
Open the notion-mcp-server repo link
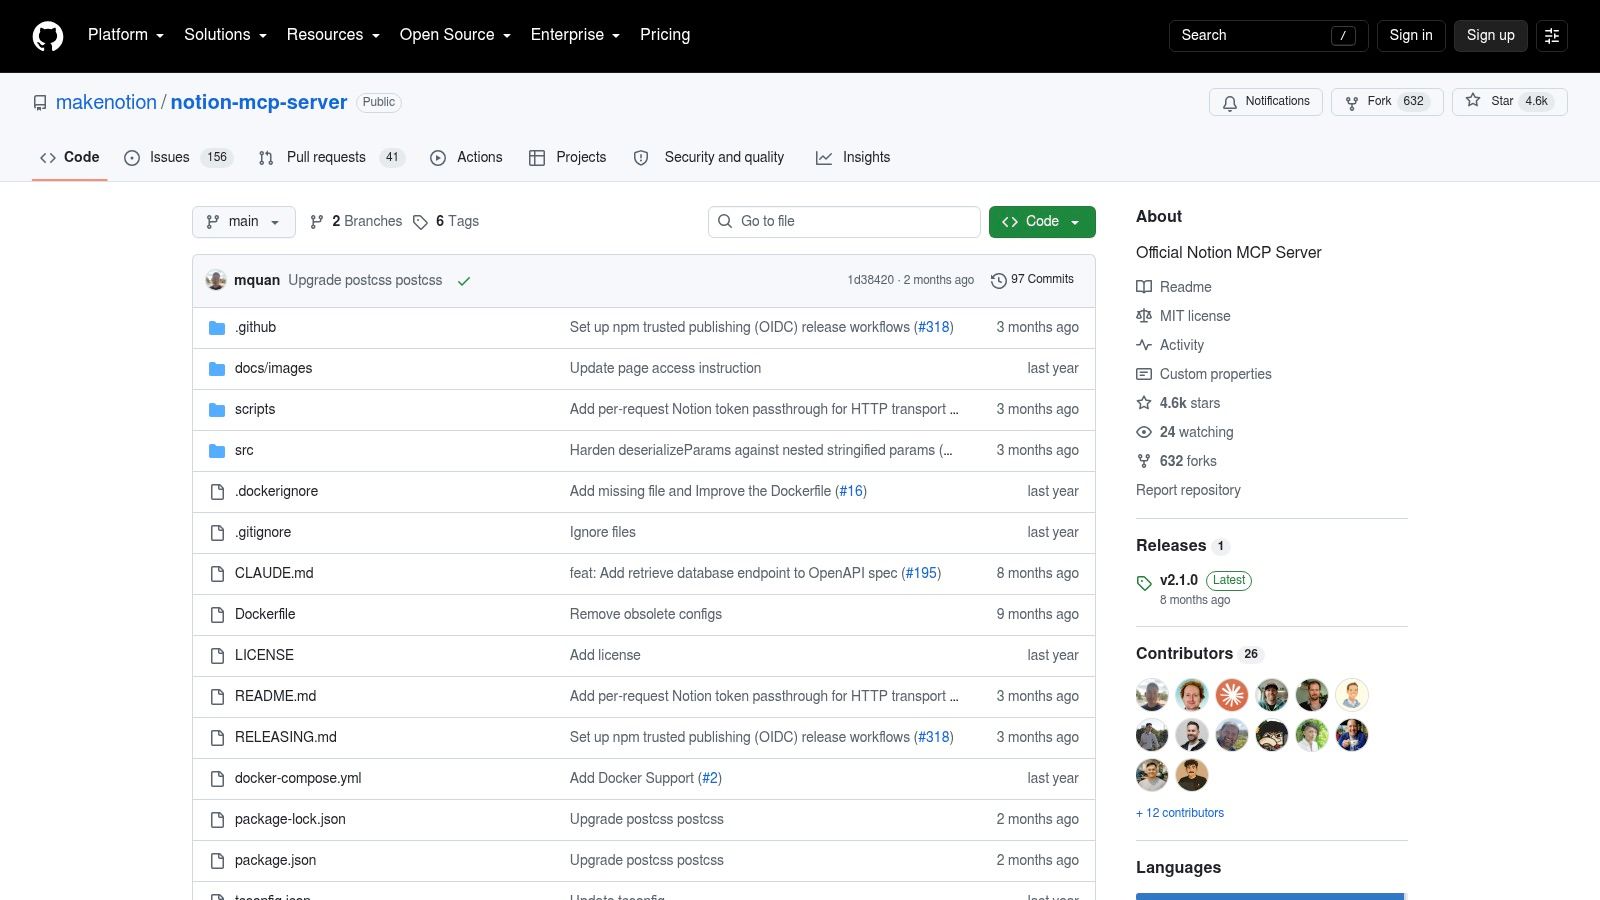click(x=259, y=102)
